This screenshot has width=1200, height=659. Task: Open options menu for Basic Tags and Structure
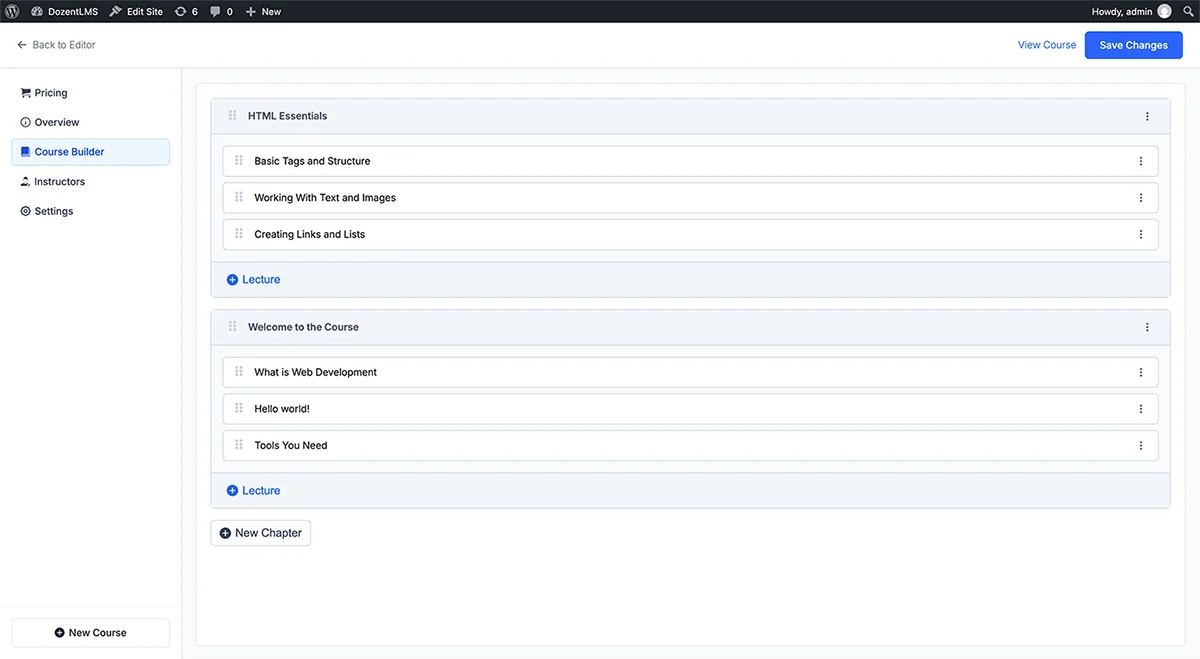pyautogui.click(x=1141, y=161)
